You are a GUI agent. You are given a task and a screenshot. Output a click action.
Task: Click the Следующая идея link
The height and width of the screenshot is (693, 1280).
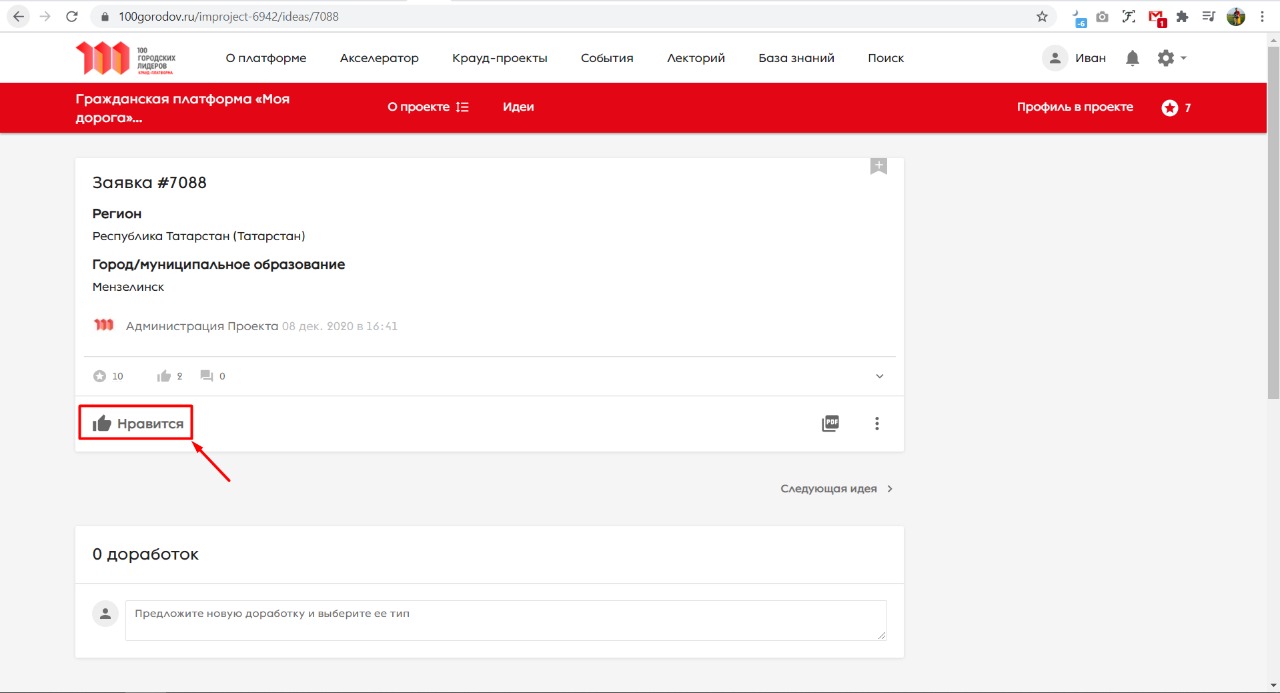click(836, 489)
